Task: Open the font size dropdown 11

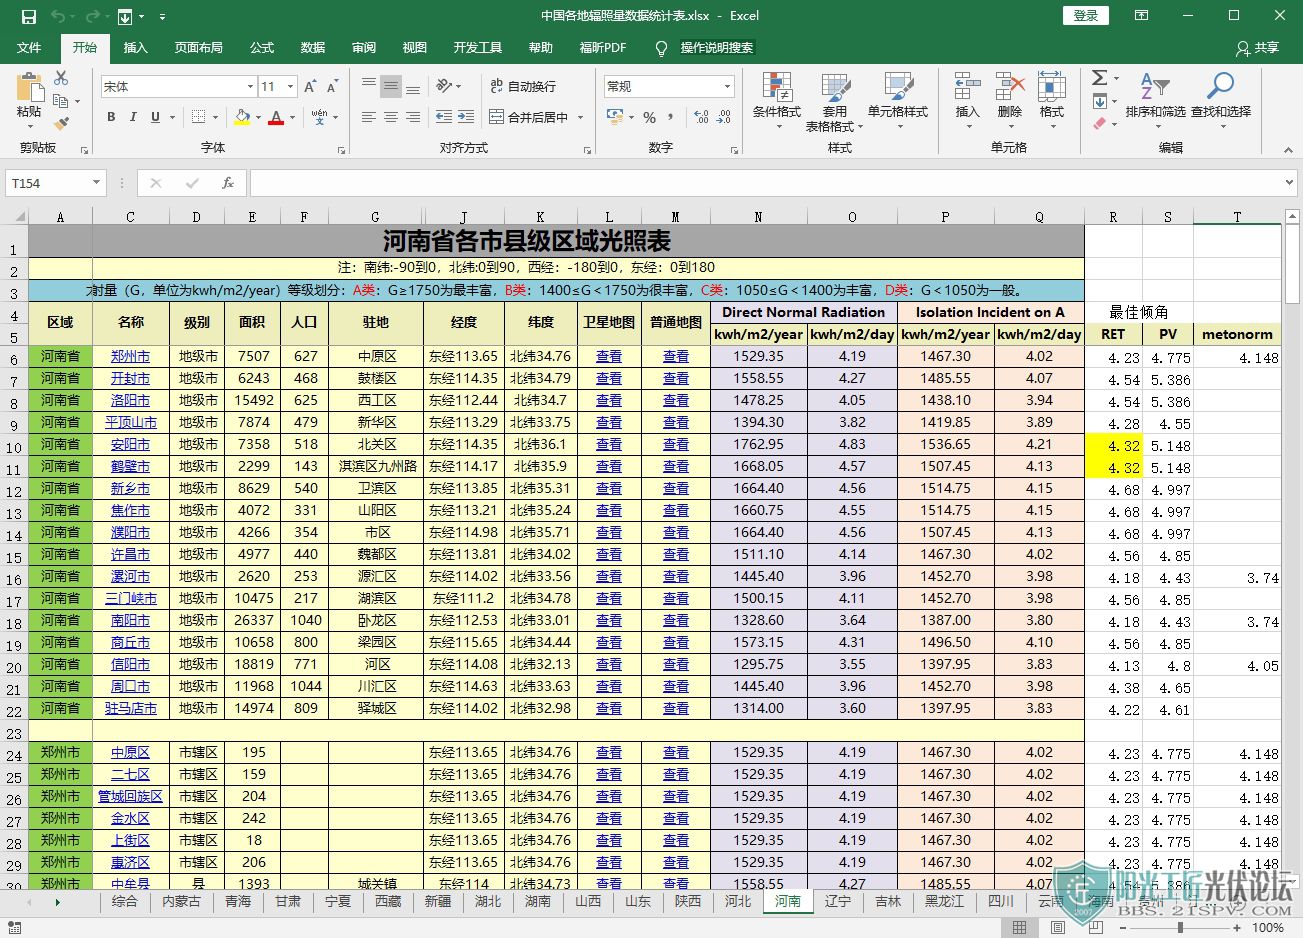Action: point(290,87)
